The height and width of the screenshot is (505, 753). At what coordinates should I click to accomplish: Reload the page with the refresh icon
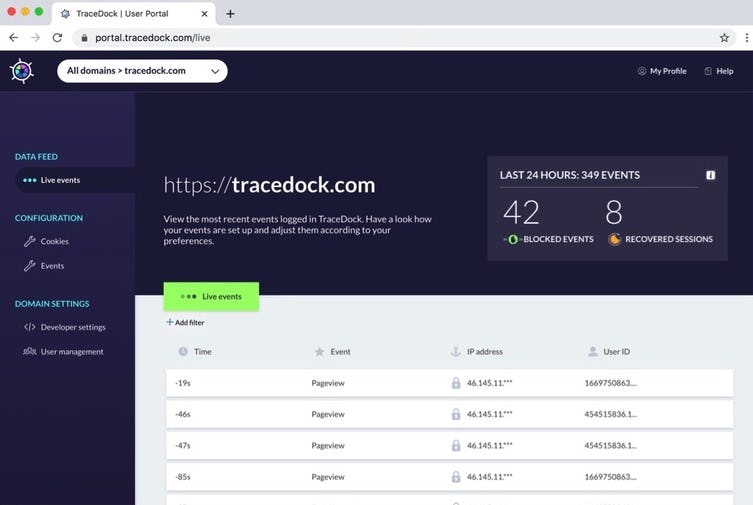pyautogui.click(x=57, y=37)
